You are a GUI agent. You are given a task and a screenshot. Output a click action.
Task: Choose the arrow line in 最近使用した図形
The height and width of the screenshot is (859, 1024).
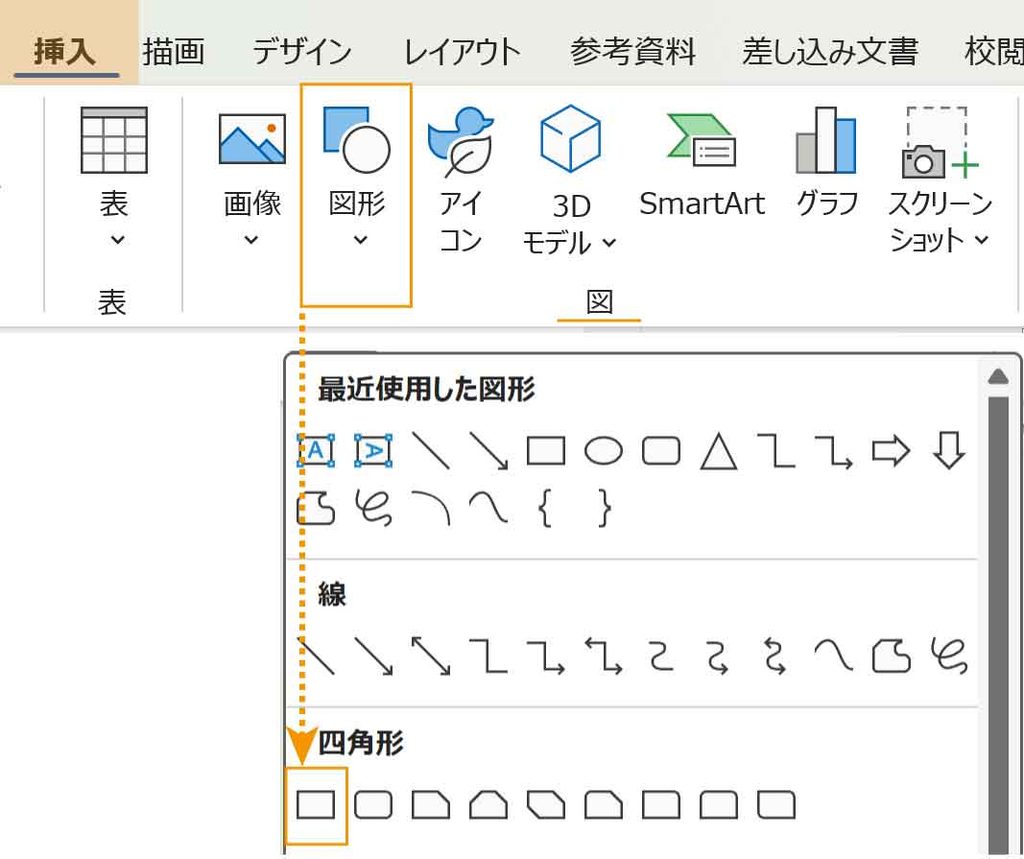(488, 451)
